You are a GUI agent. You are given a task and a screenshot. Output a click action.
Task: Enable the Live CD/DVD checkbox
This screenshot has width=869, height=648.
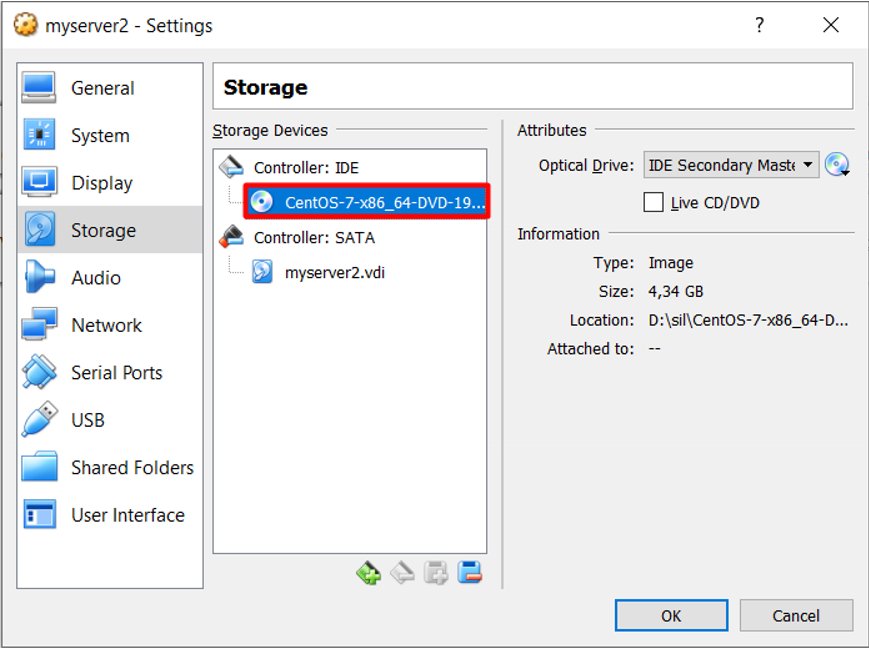(653, 202)
